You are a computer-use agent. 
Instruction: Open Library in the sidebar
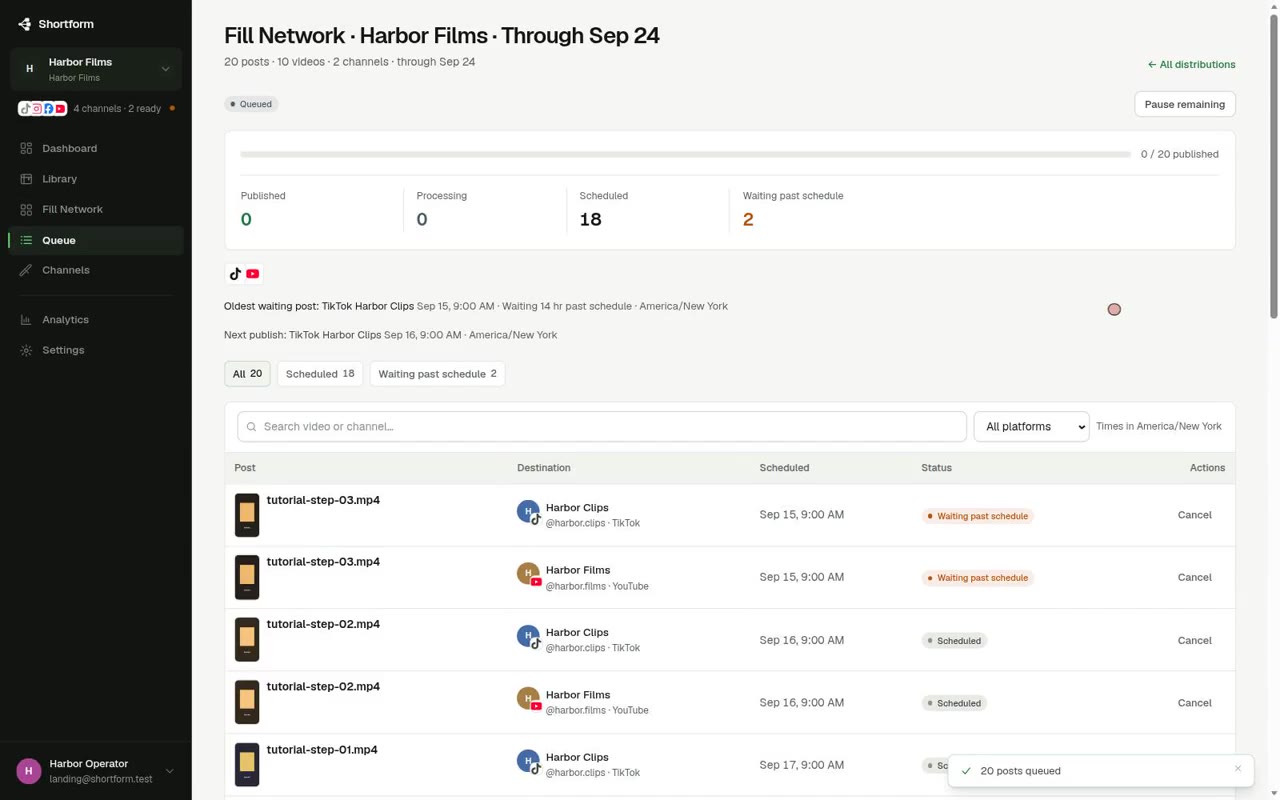click(96, 179)
